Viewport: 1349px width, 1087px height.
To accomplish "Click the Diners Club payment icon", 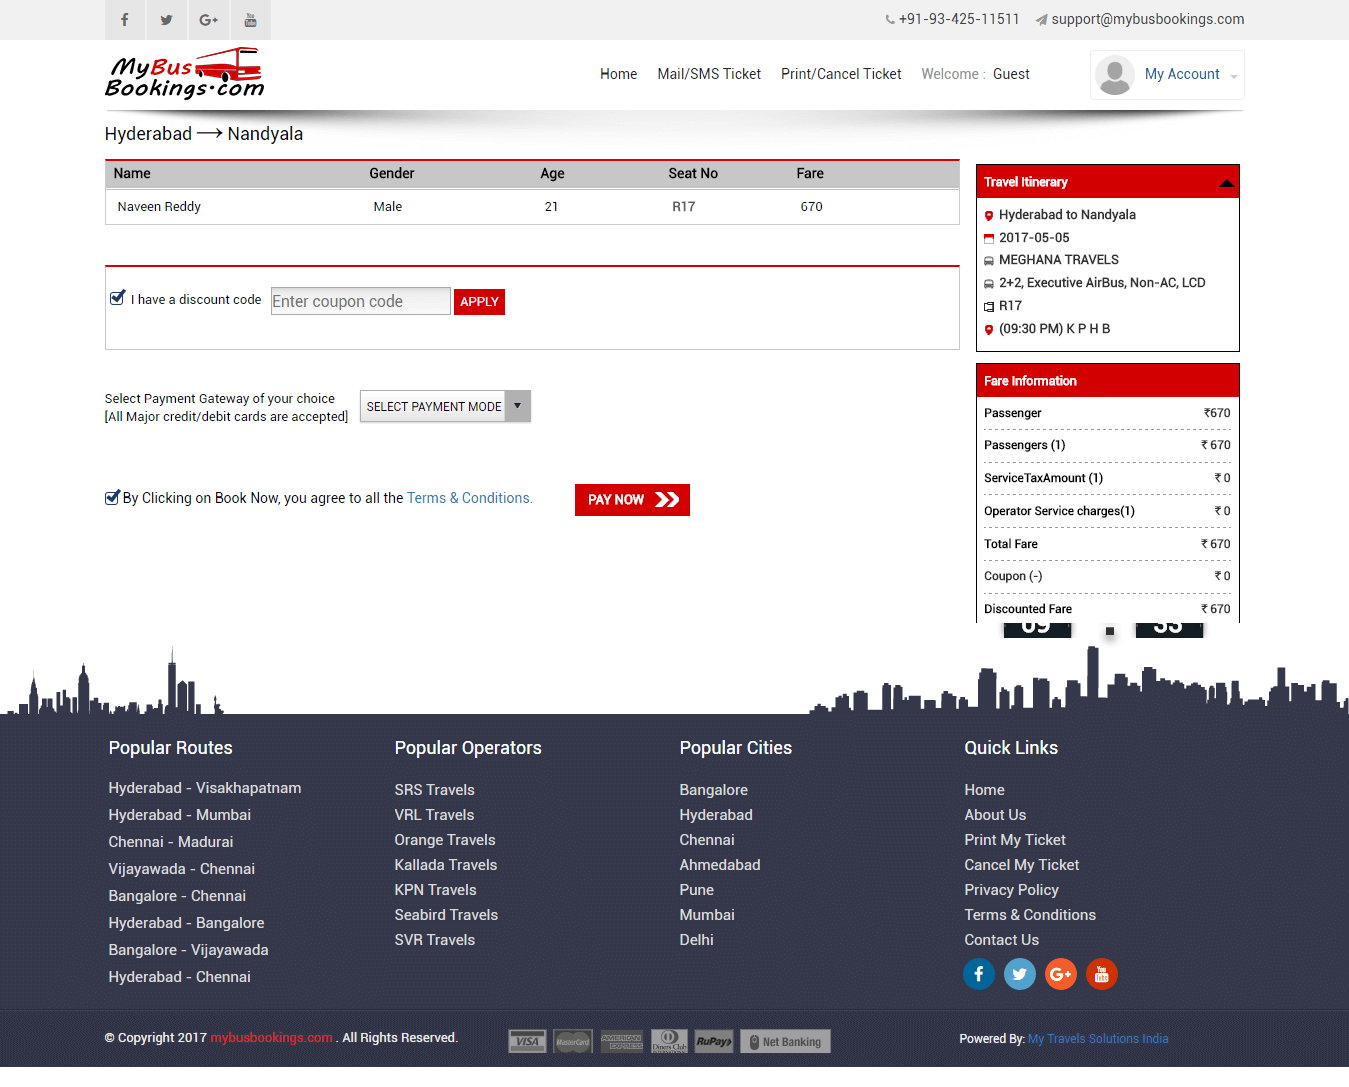I will coord(669,1041).
